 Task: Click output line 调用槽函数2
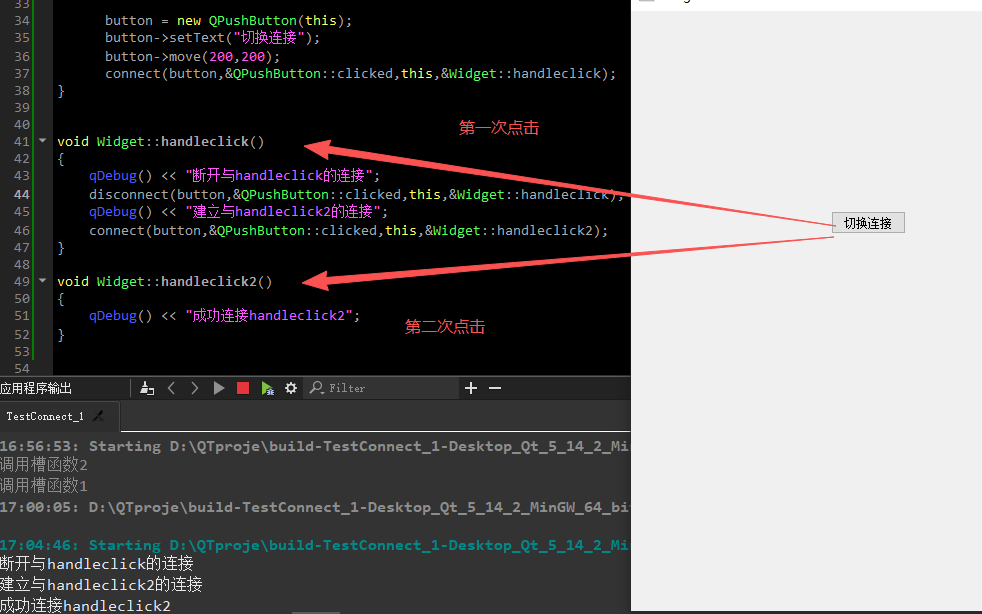pos(44,464)
